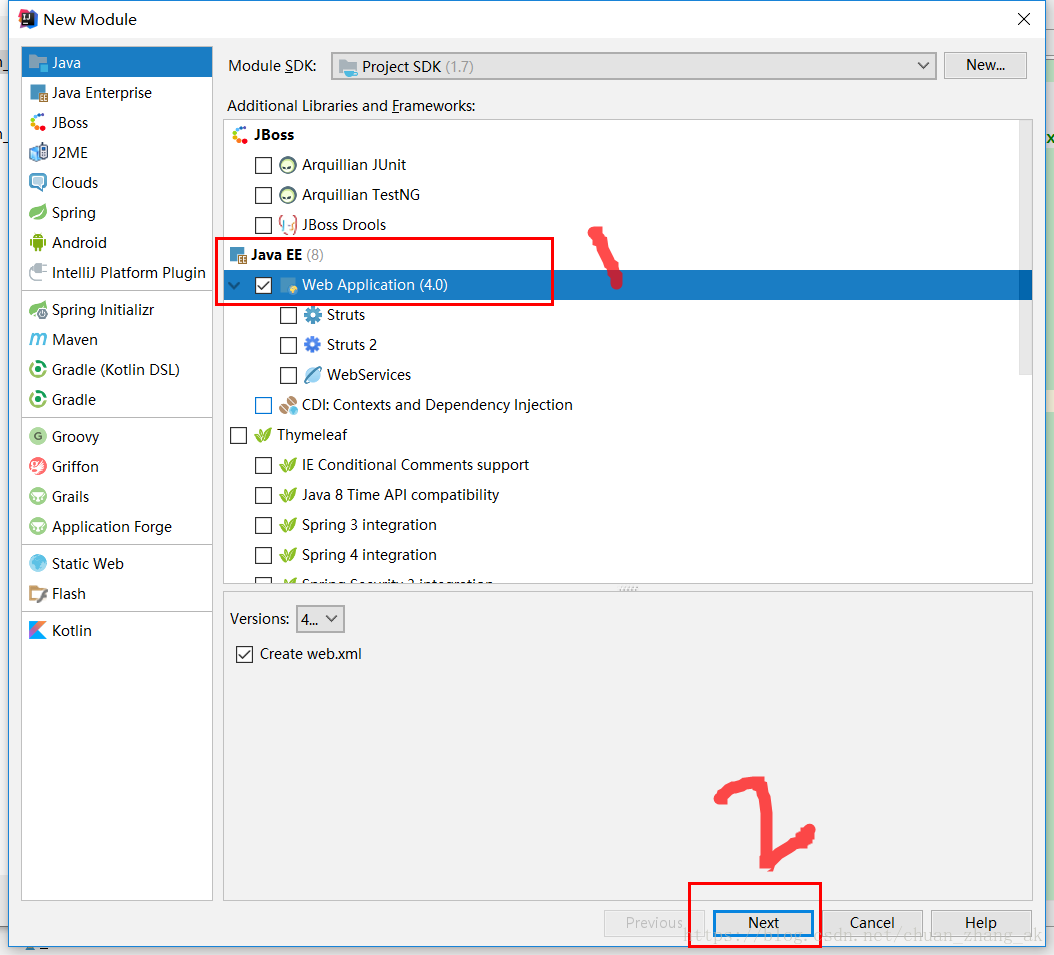Click the Gradle elephant icon
Viewport: 1054px width, 955px height.
38,399
